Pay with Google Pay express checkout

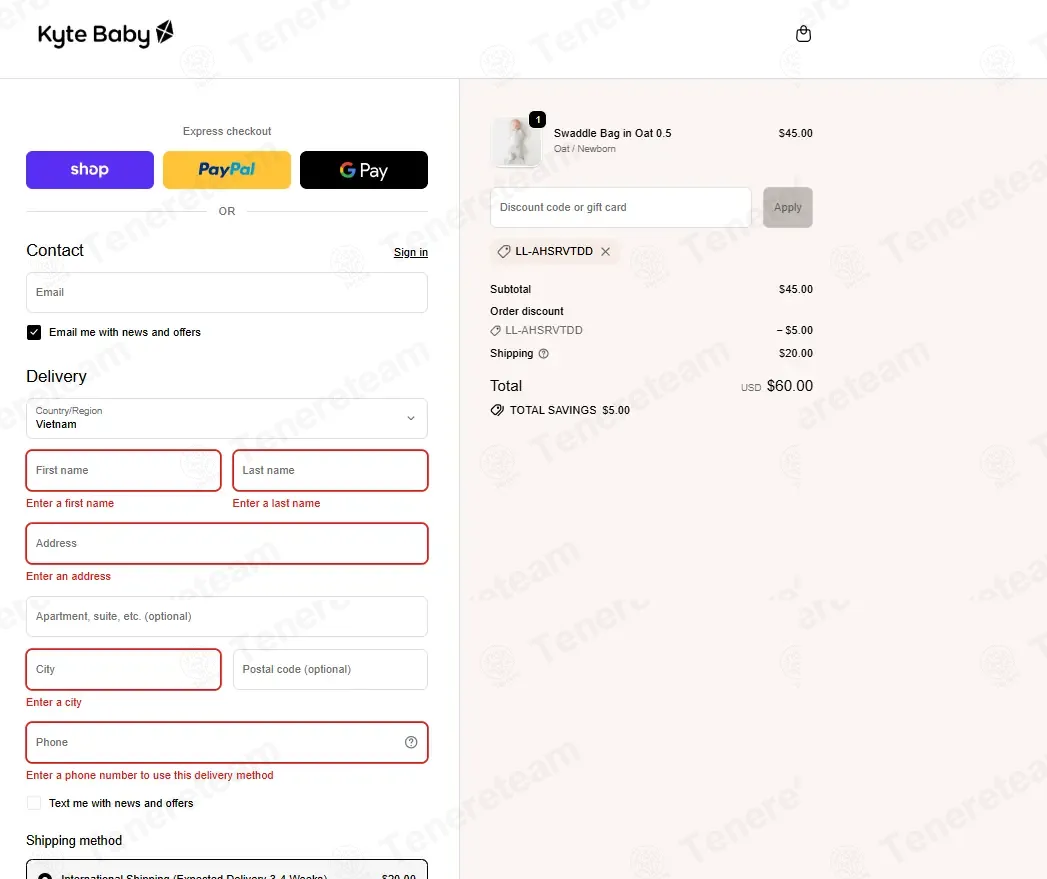click(x=364, y=170)
